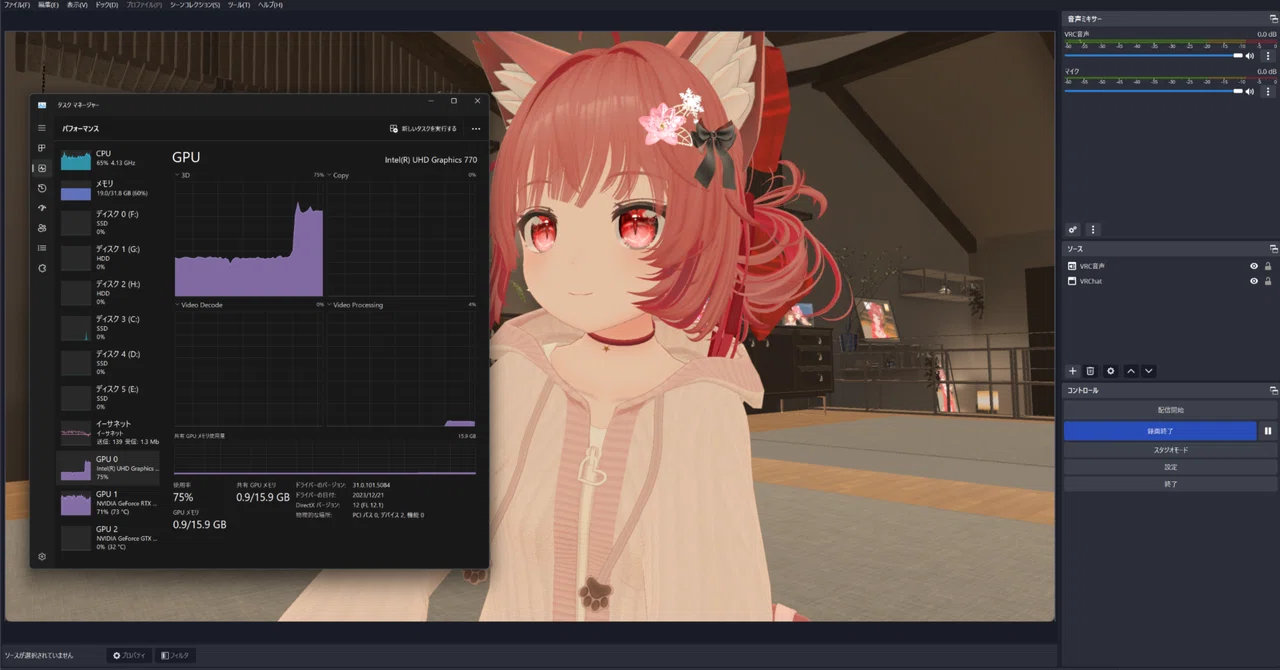This screenshot has width=1280, height=670.
Task: Open source フィルタ filters button
Action: click(x=175, y=655)
